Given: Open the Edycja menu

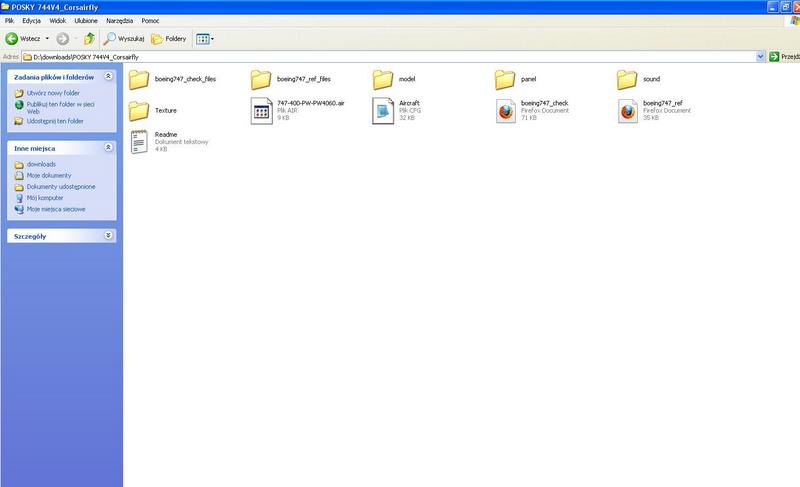Looking at the screenshot, I should 31,21.
